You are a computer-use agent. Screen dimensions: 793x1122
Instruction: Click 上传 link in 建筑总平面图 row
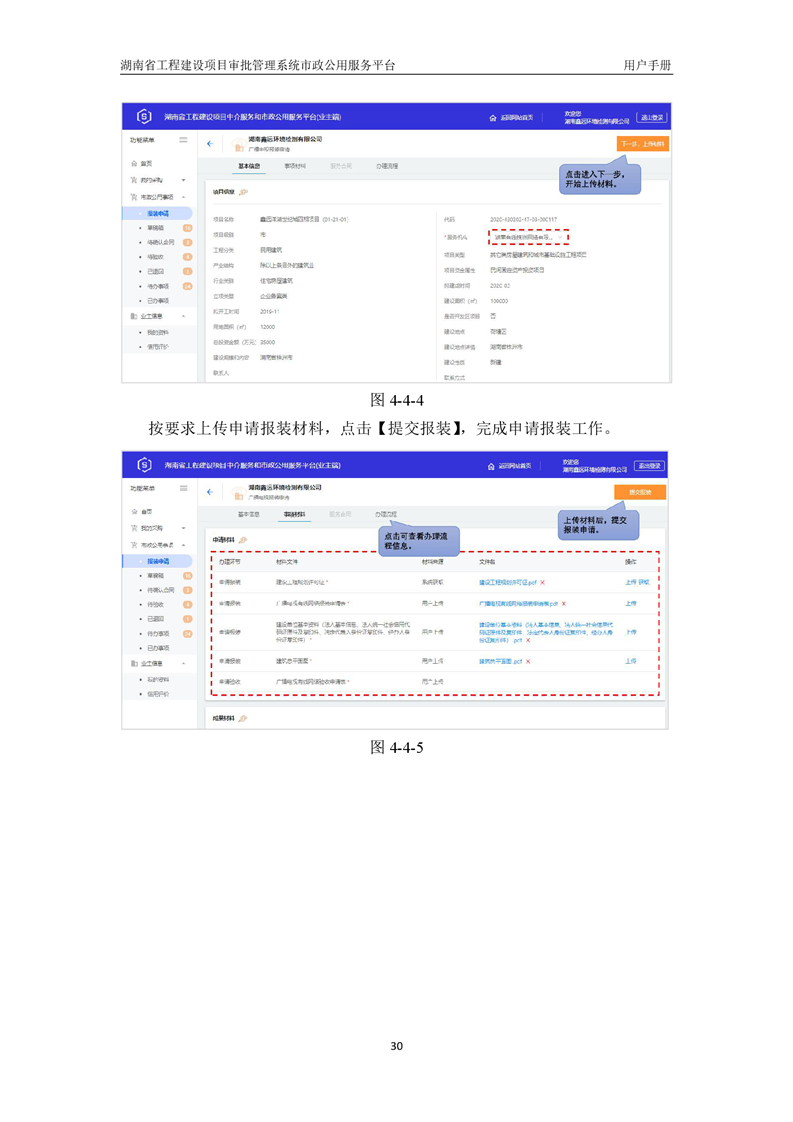click(631, 661)
